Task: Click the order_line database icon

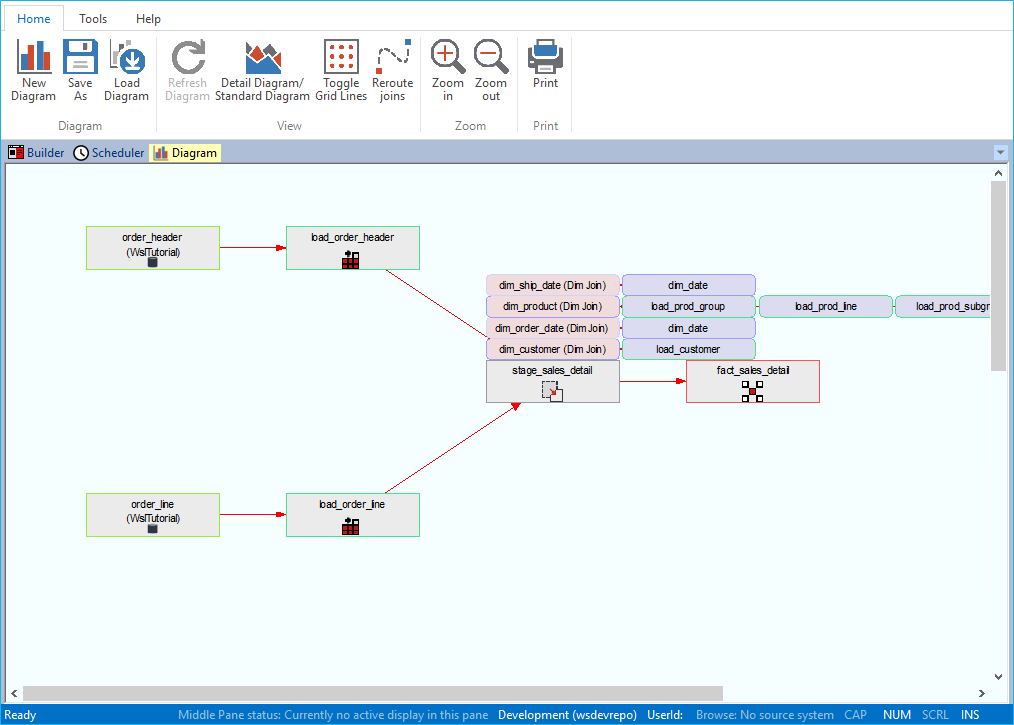Action: pyautogui.click(x=153, y=528)
